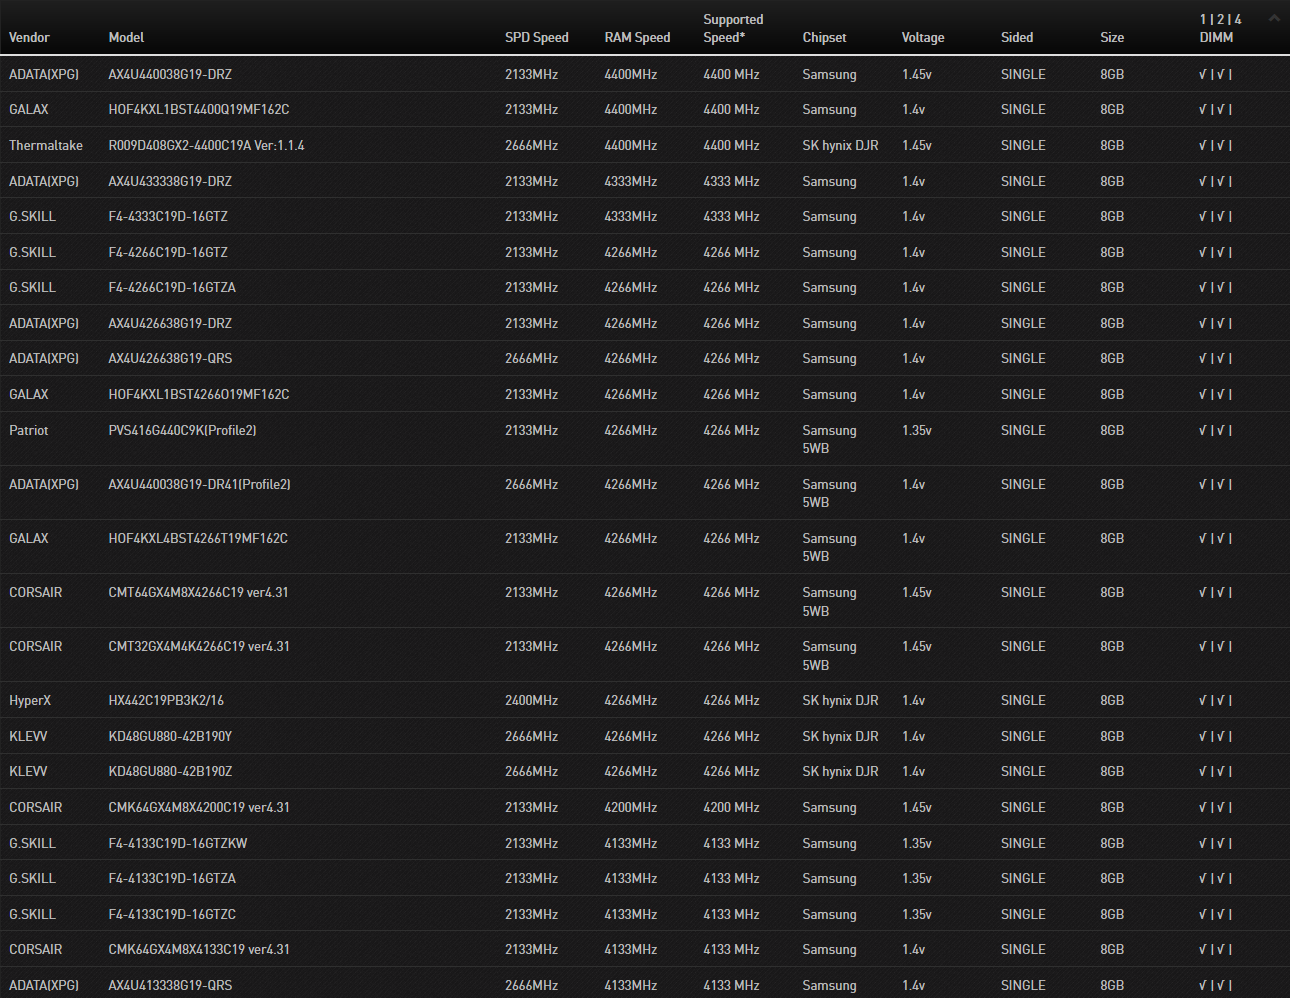
Task: Select model KD48GU880-42B190Y
Action: [x=170, y=737]
